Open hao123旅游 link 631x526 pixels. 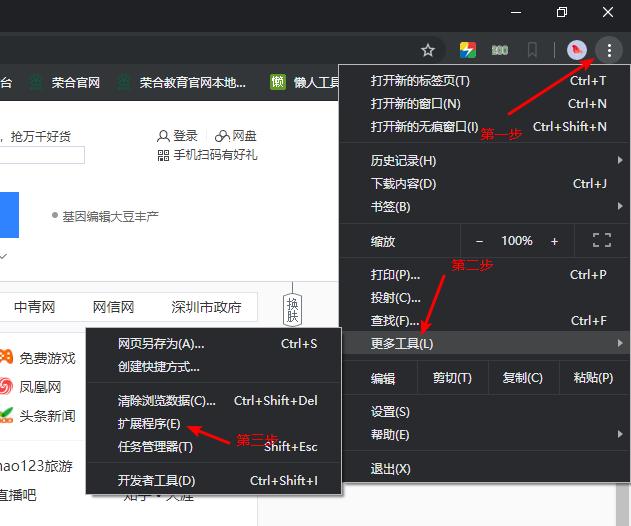35,466
